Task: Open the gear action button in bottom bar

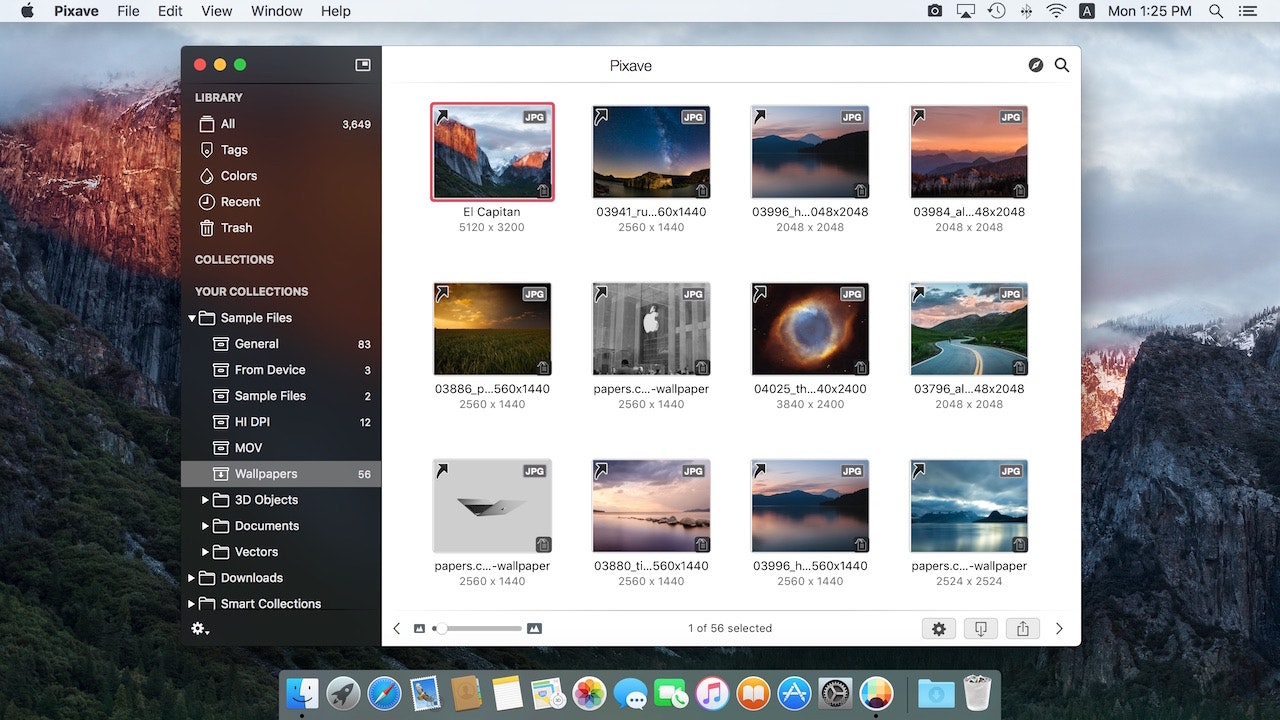Action: (x=938, y=628)
